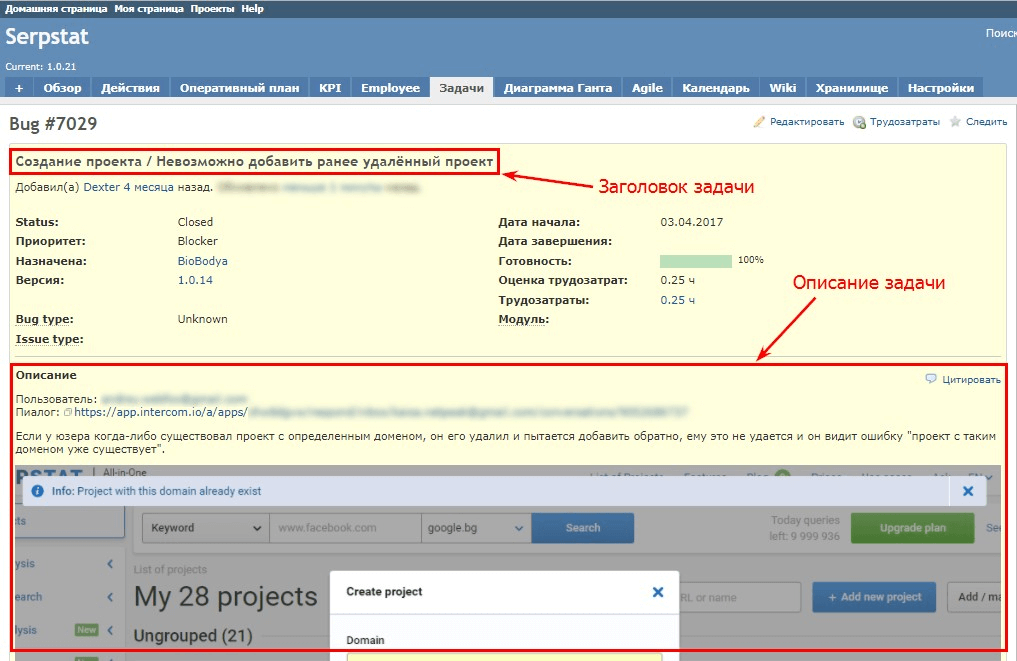Click the My 28 projects heading
This screenshot has height=661, width=1017.
coord(226,597)
